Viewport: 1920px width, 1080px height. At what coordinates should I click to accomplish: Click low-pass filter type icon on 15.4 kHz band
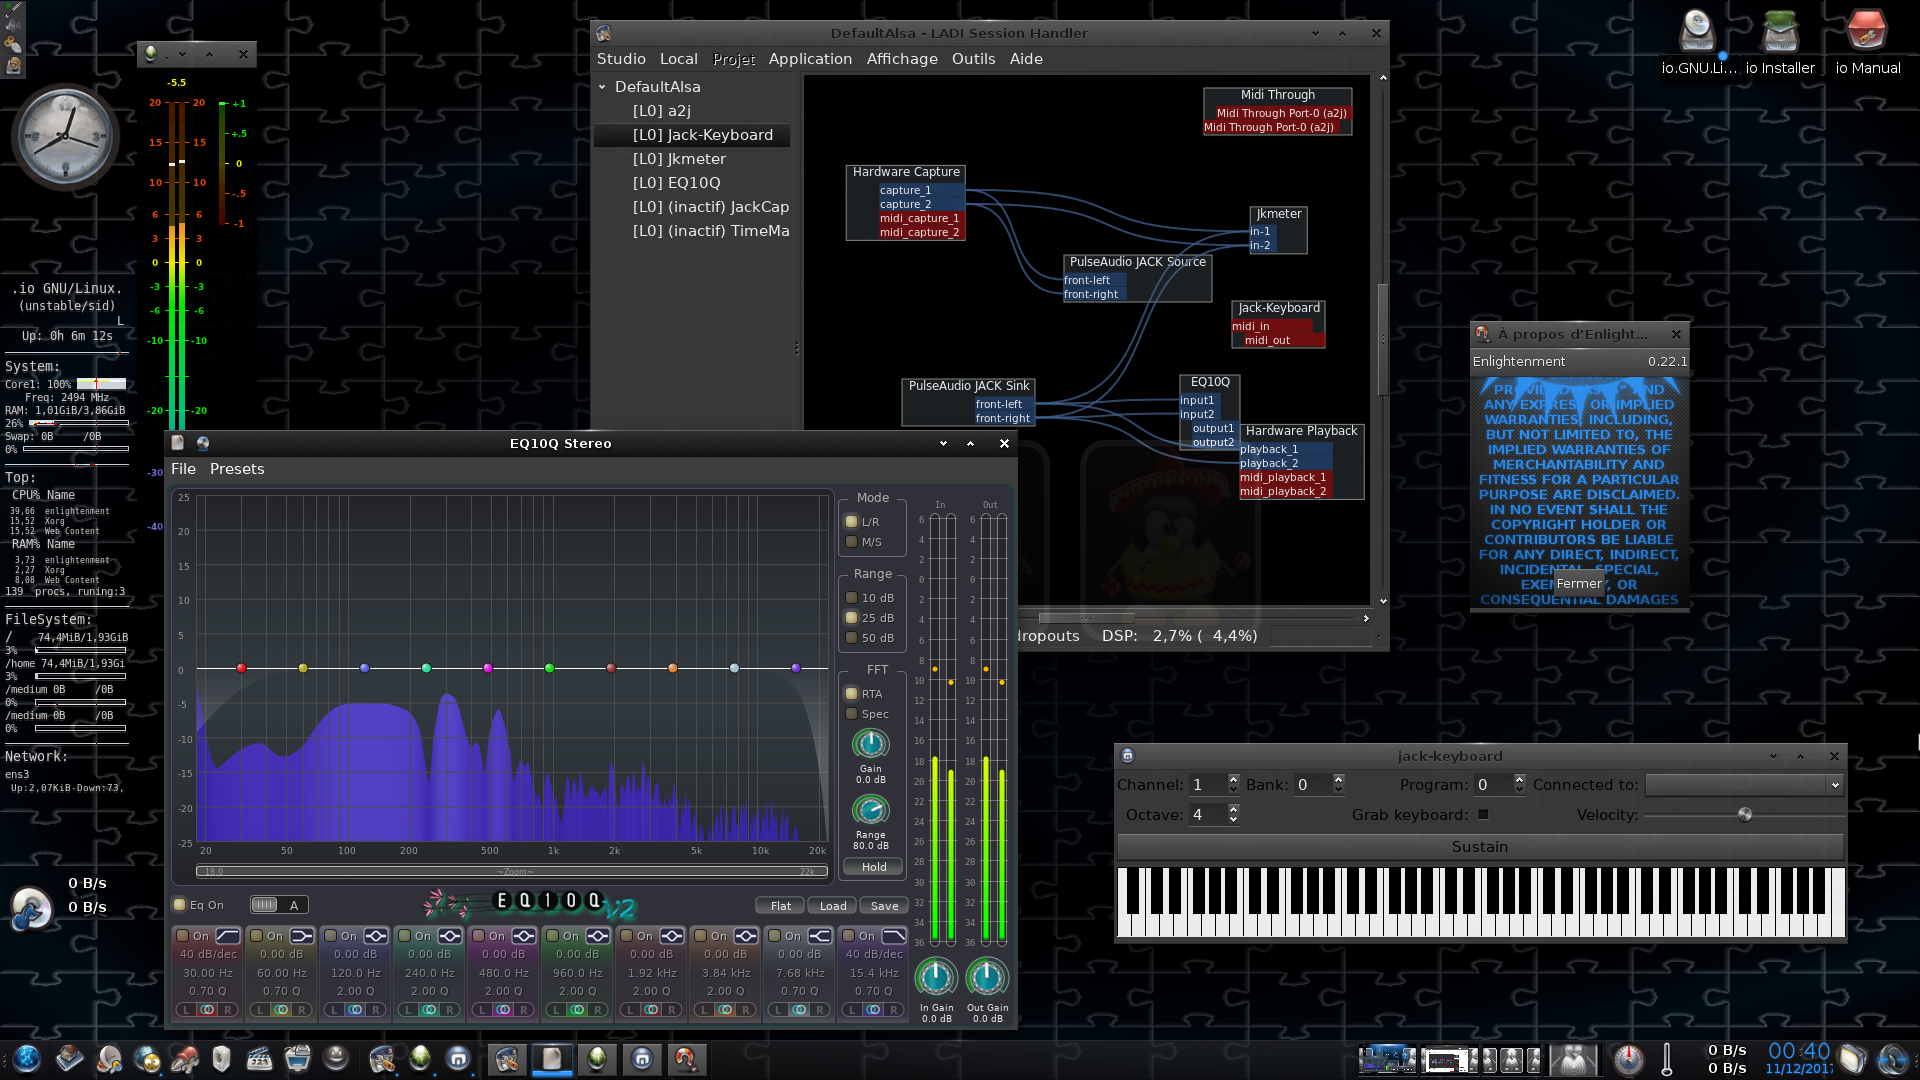coord(894,936)
